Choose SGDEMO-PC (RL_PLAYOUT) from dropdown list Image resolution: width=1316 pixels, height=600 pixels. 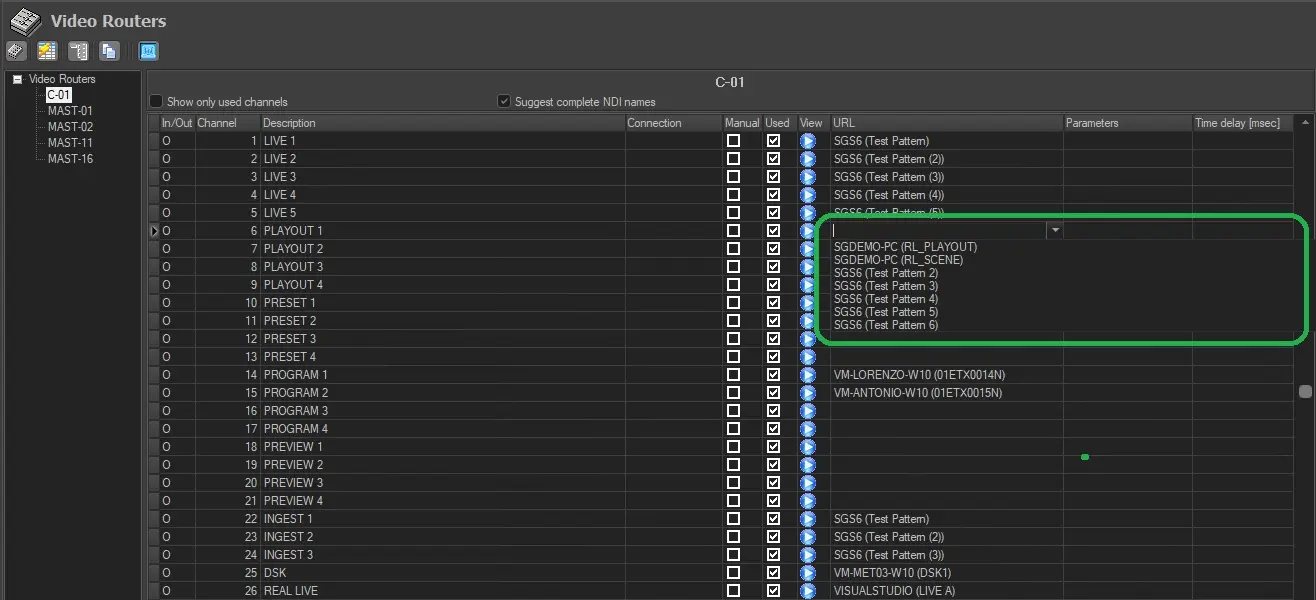click(x=905, y=247)
